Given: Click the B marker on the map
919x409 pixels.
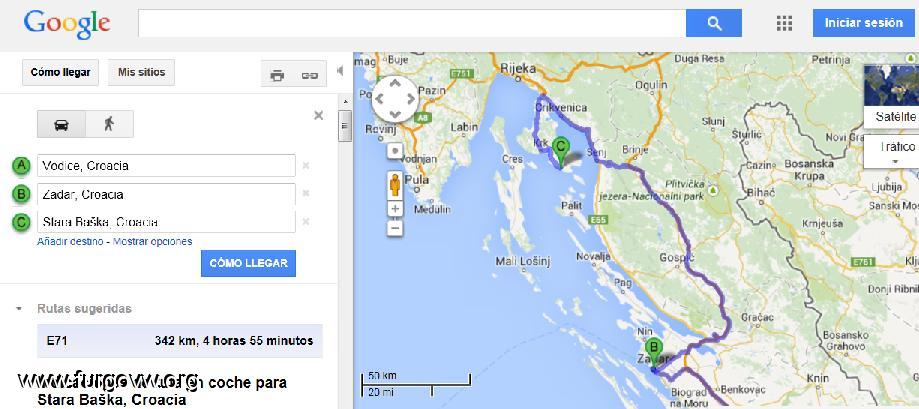Looking at the screenshot, I should pos(653,355).
